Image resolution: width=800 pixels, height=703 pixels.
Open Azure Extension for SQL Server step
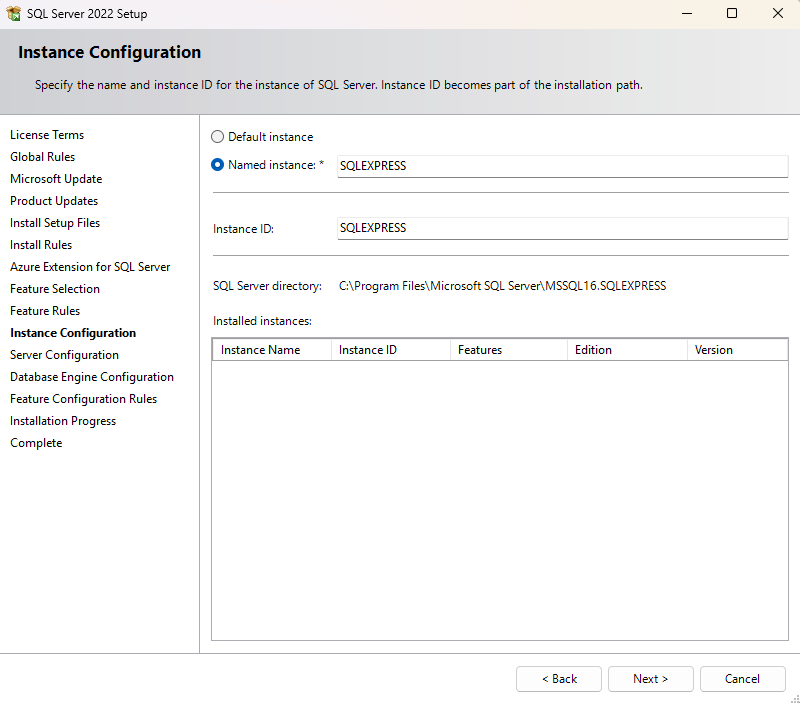point(90,267)
